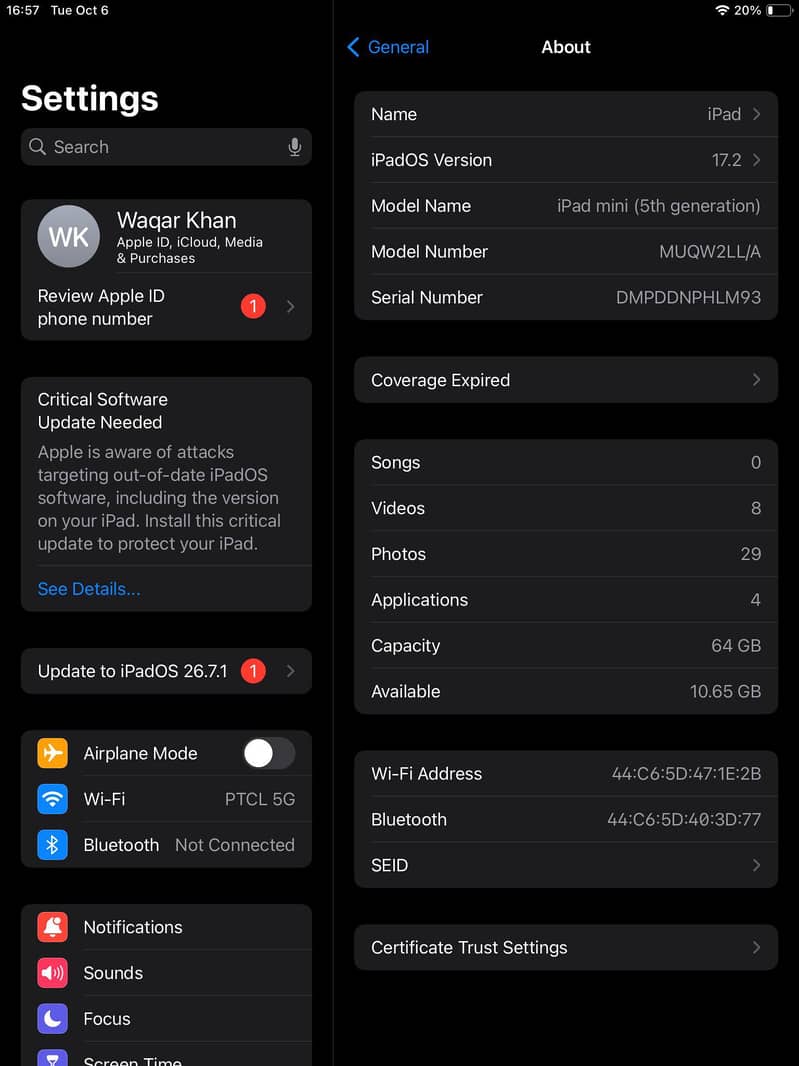Open Update to iPadOS 26.7.1 chevron
Viewport: 799px width, 1066px height.
(290, 671)
